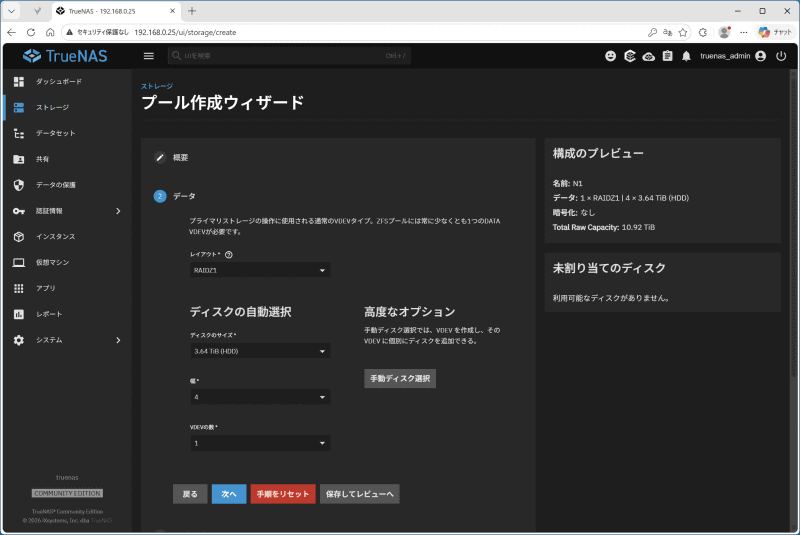Click the browser チャット Copilot button
The height and width of the screenshot is (535, 800).
774,32
